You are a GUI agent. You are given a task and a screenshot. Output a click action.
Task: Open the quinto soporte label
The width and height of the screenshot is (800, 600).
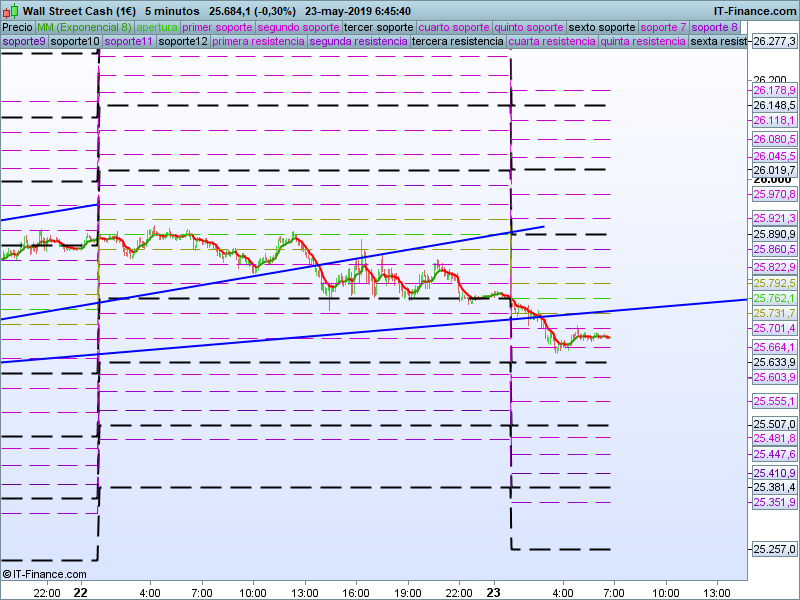[529, 27]
